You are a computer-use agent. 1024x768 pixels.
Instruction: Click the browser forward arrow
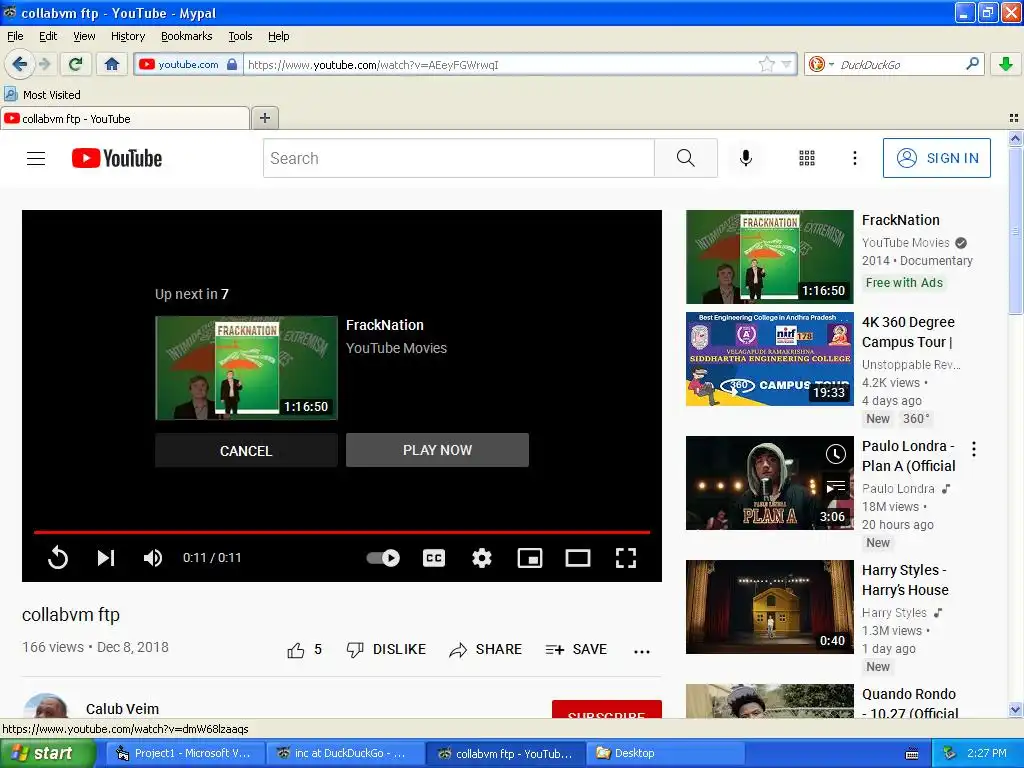[x=44, y=64]
